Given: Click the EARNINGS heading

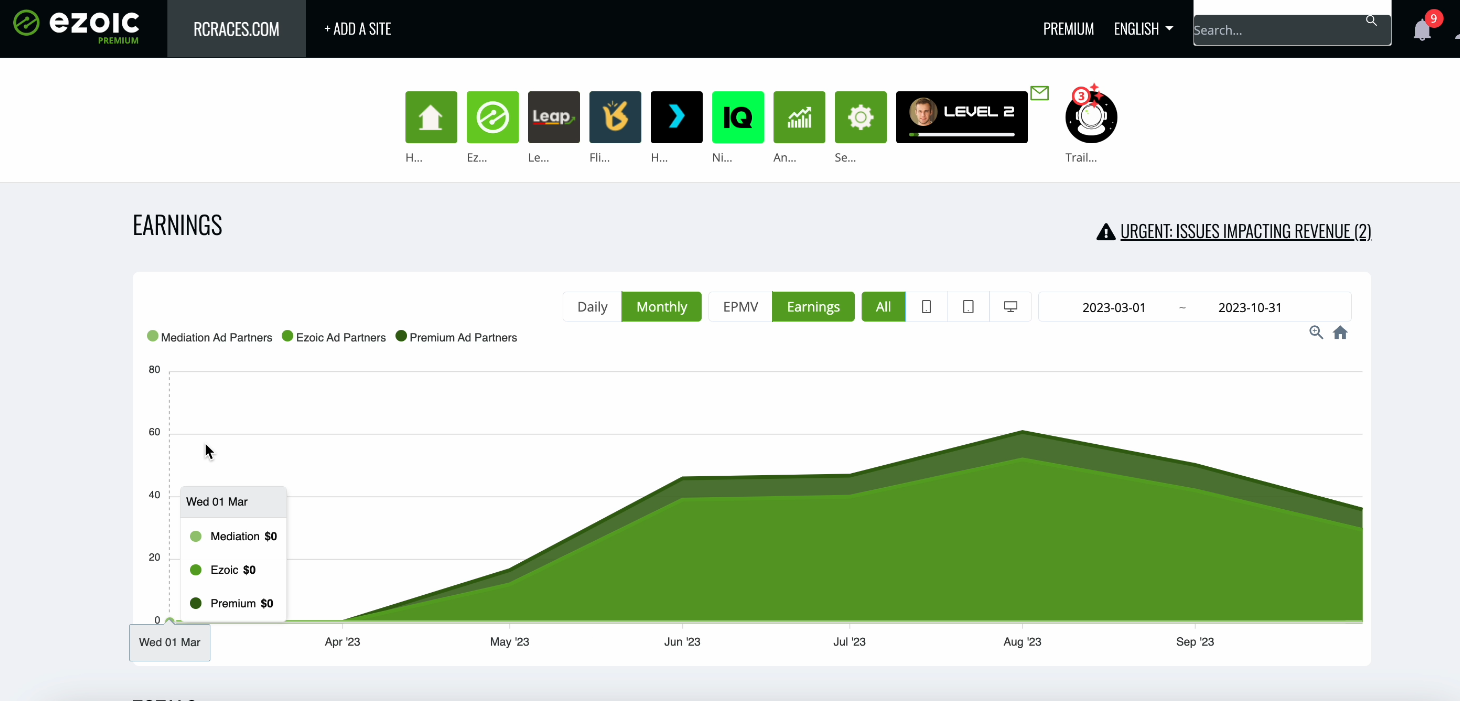Looking at the screenshot, I should pyautogui.click(x=177, y=226).
